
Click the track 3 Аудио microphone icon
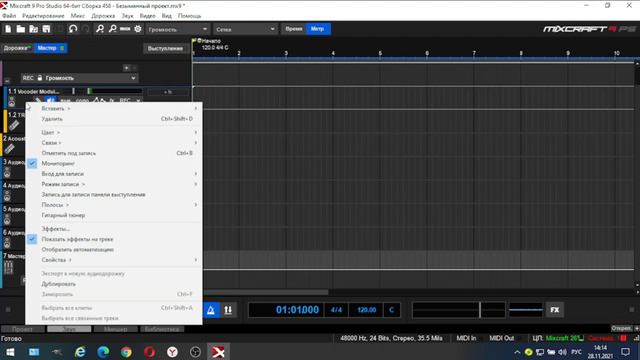pos(7,173)
